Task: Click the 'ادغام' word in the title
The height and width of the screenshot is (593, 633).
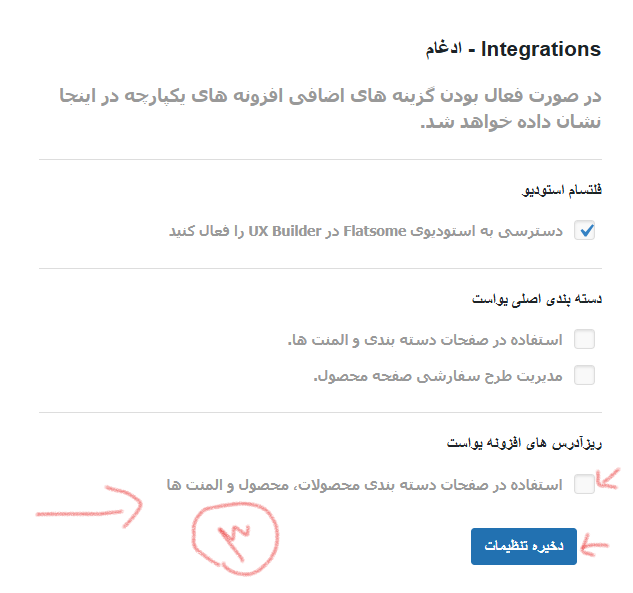Action: pyautogui.click(x=444, y=49)
